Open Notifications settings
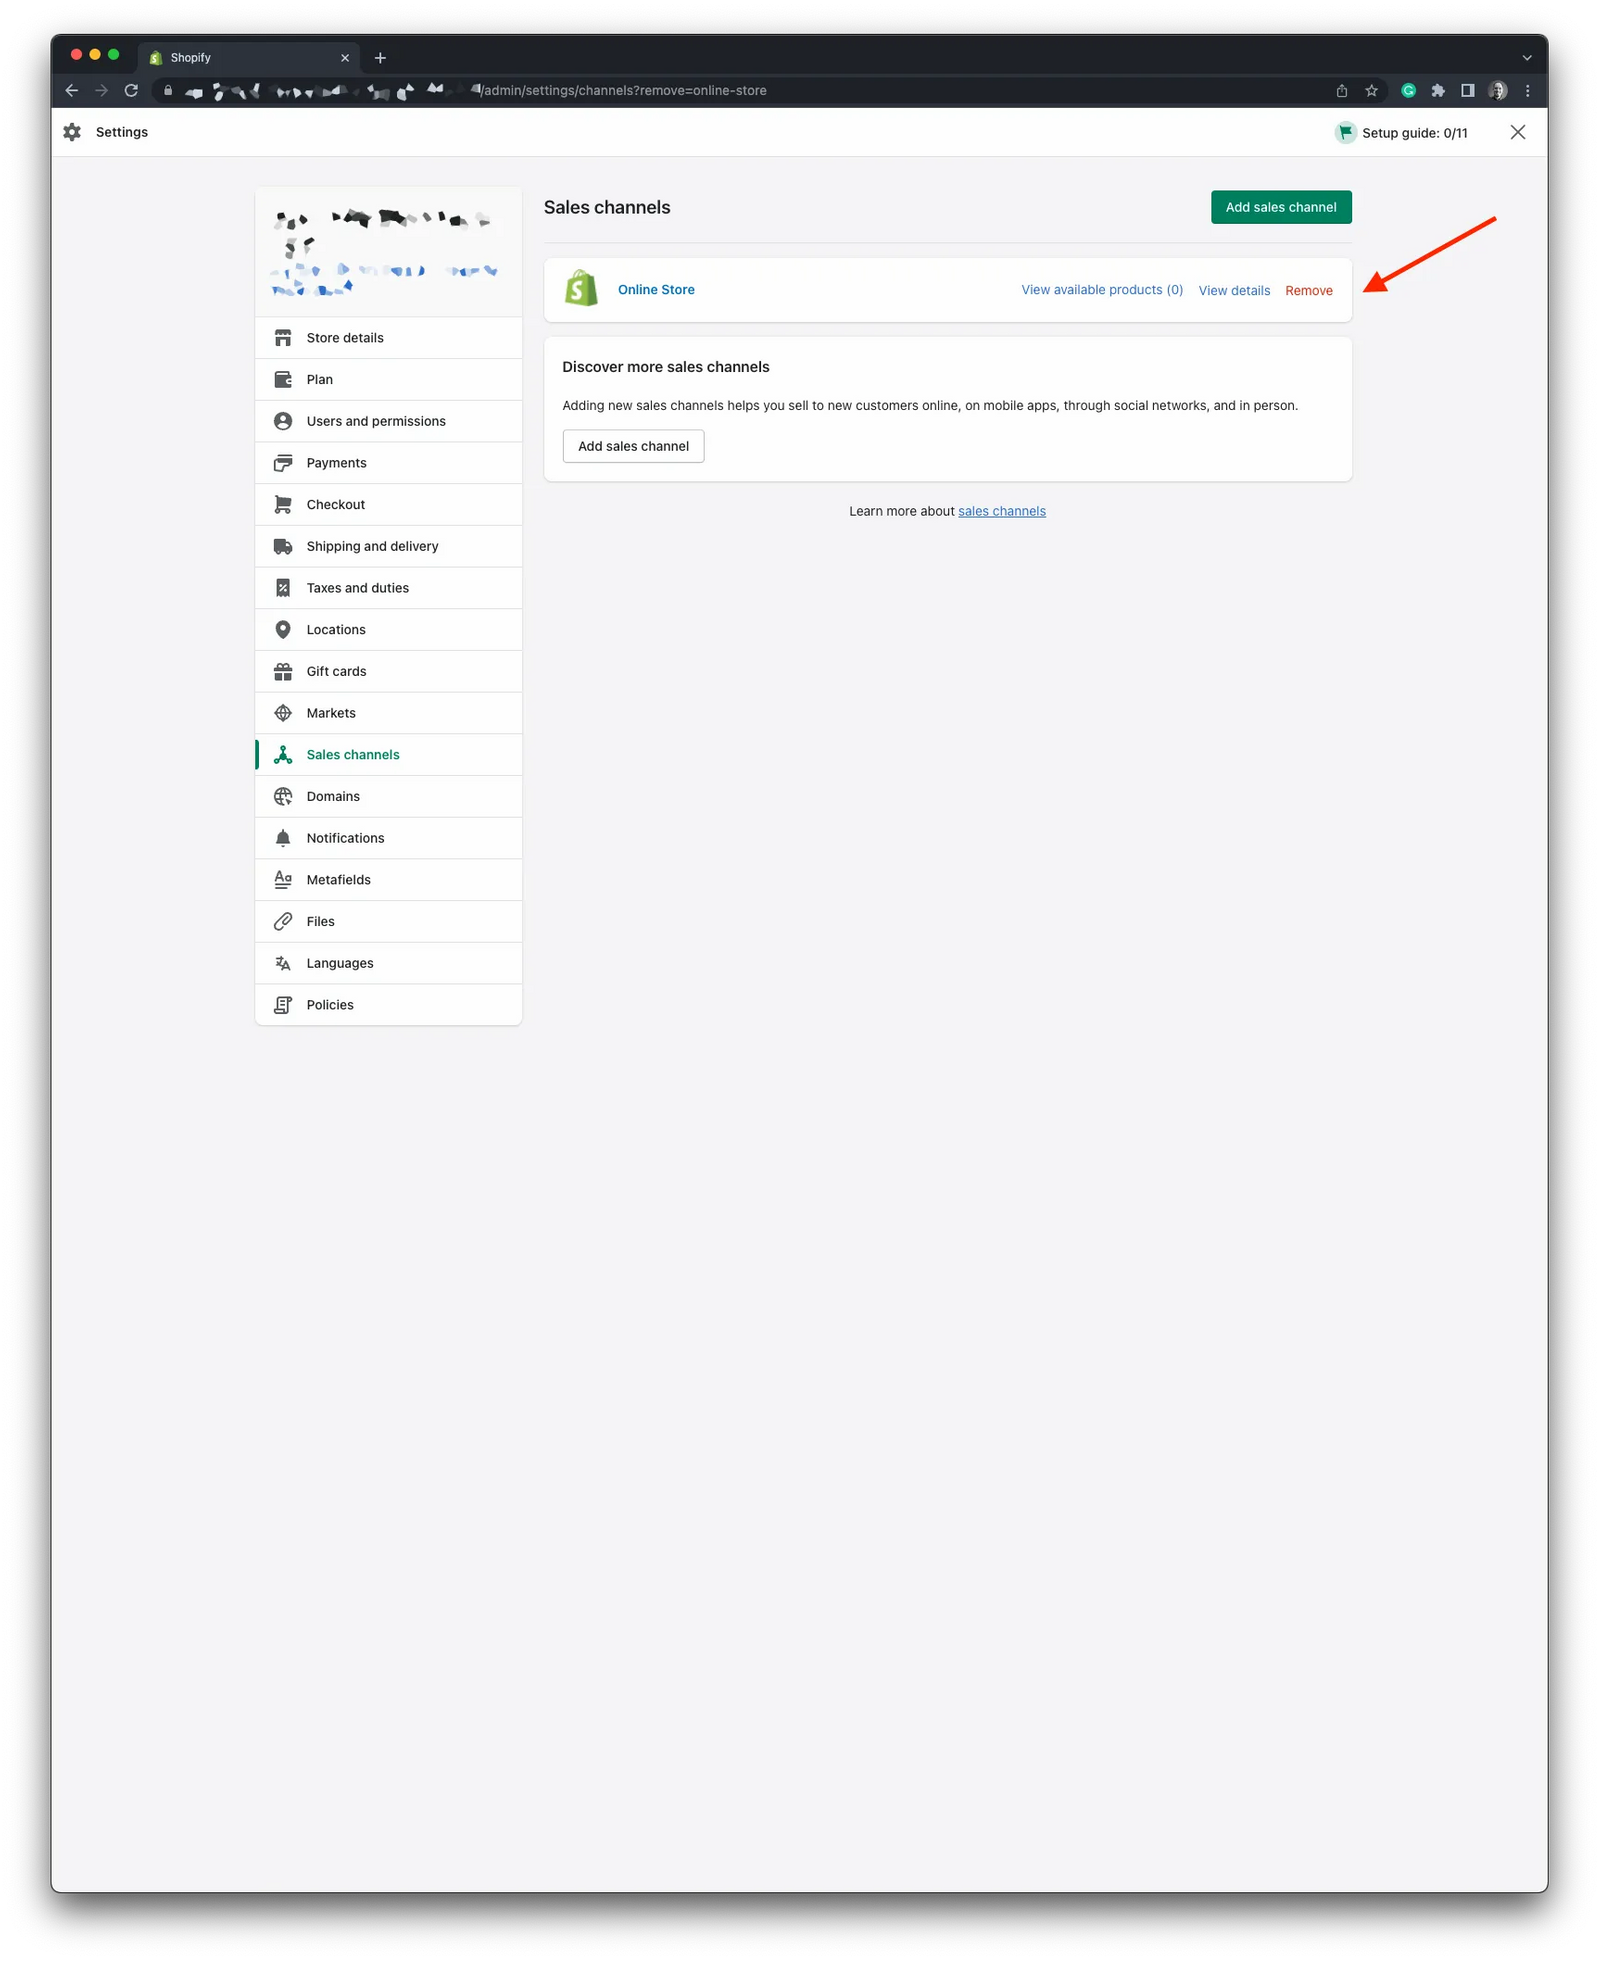Image resolution: width=1600 pixels, height=1961 pixels. click(345, 838)
